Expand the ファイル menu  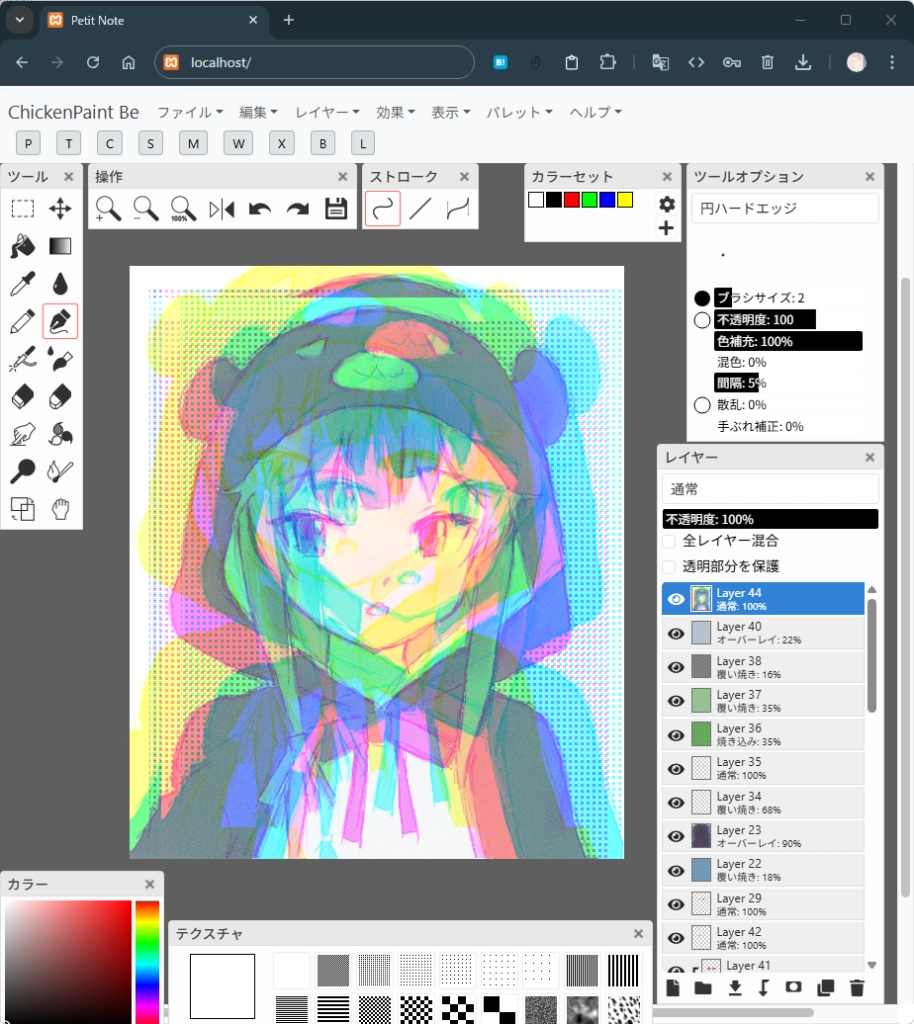pyautogui.click(x=189, y=112)
